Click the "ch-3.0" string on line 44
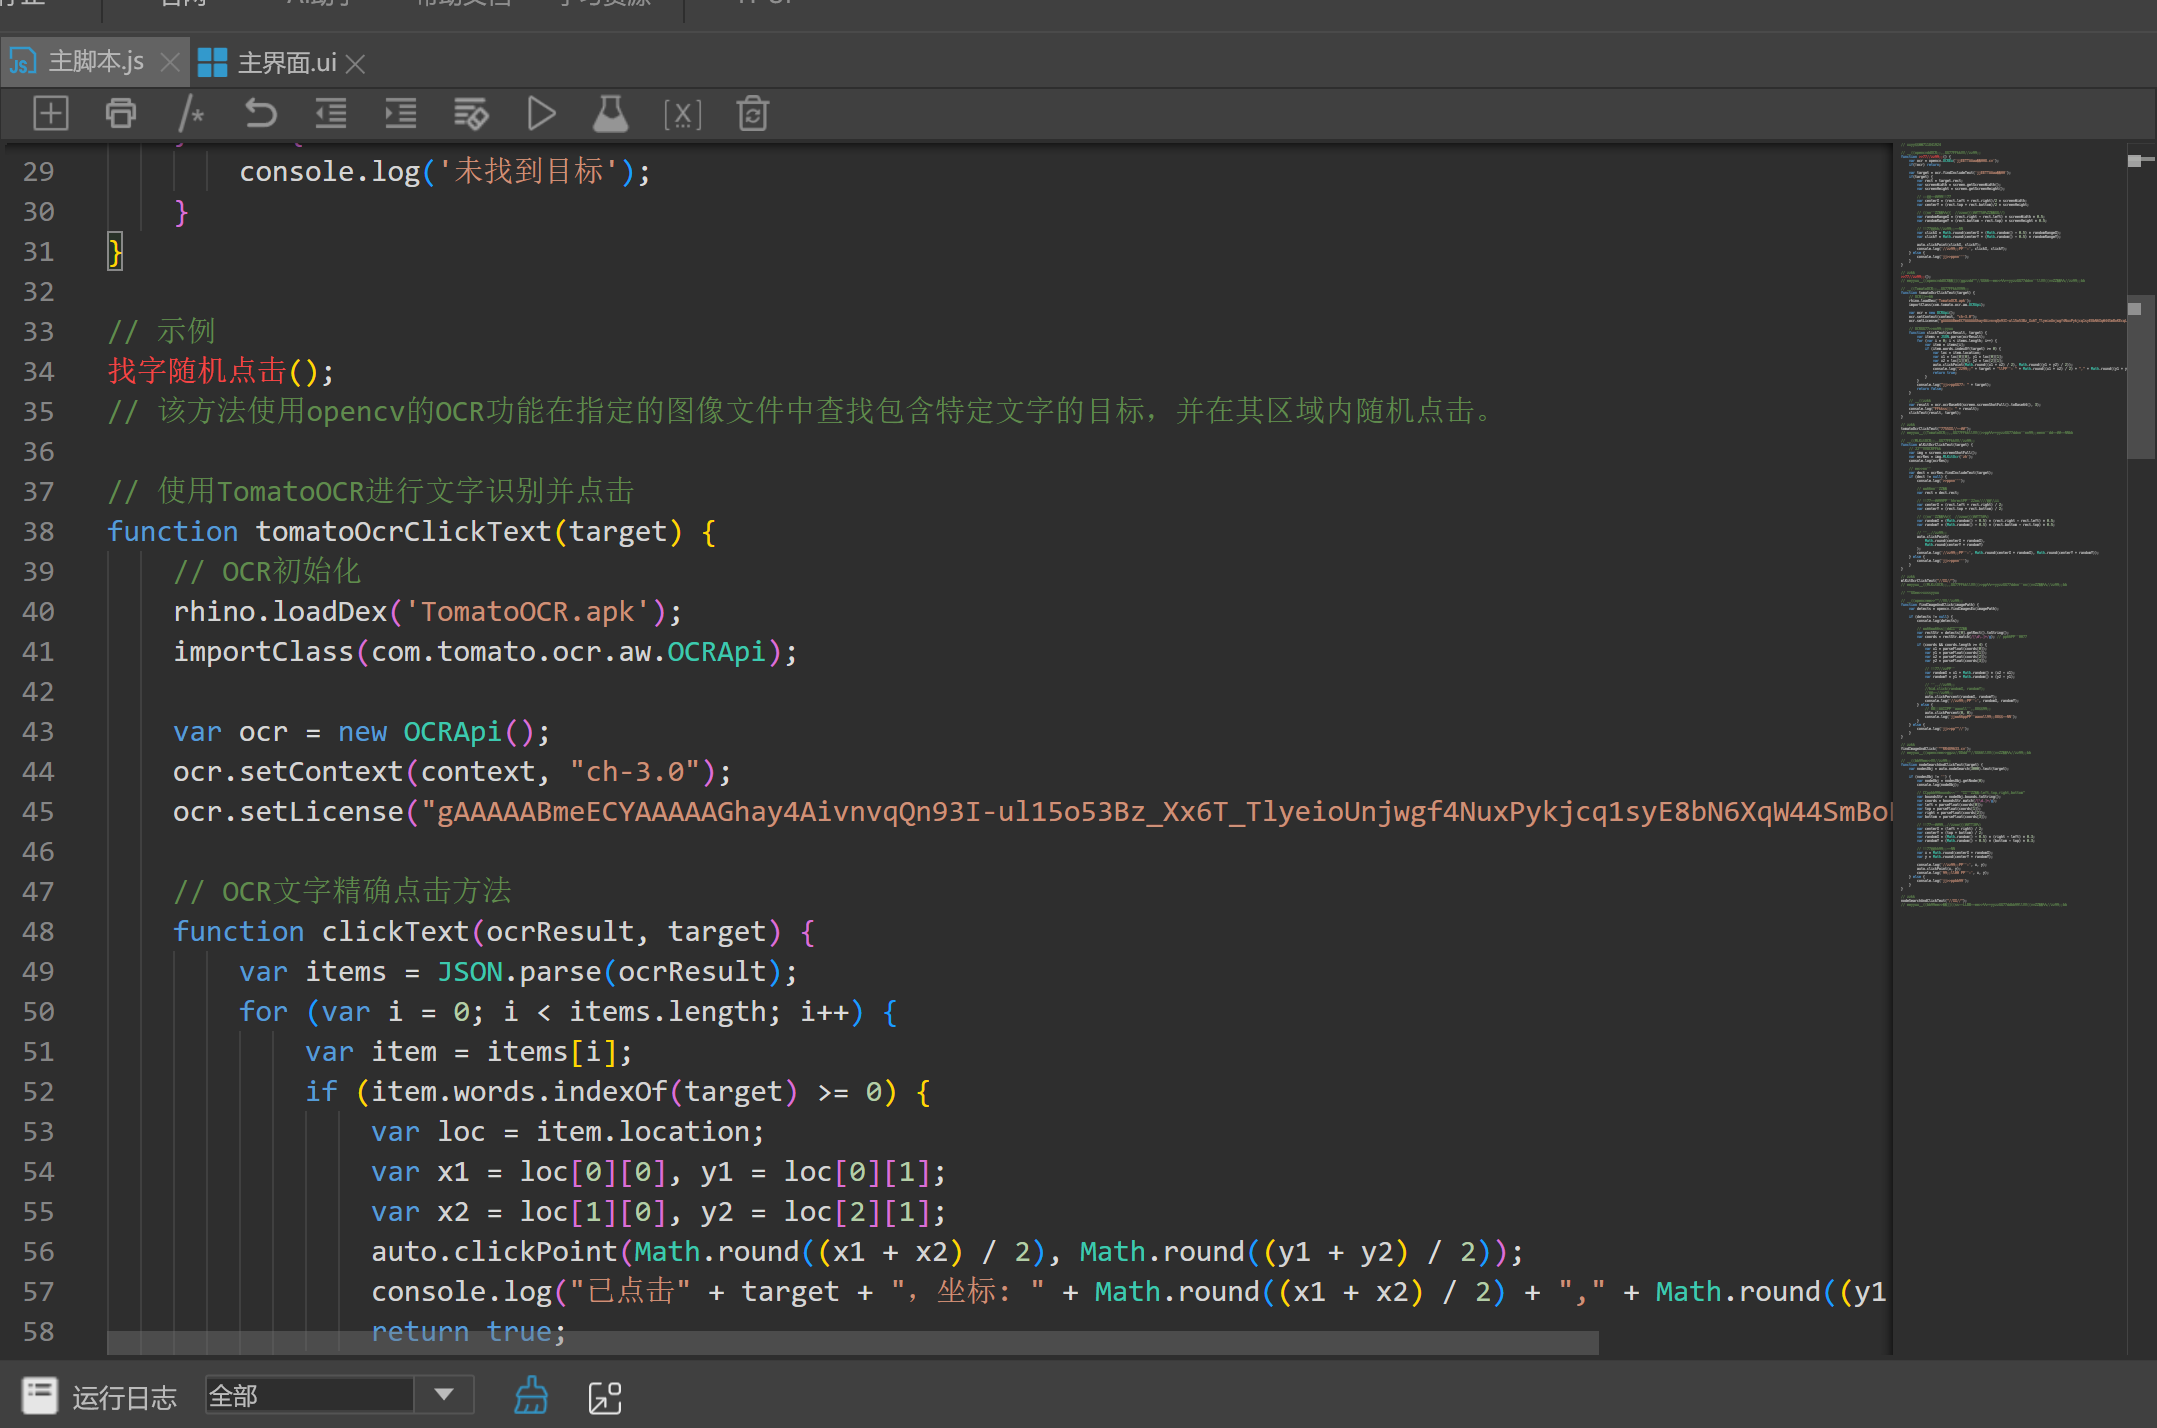This screenshot has width=2157, height=1428. point(635,771)
